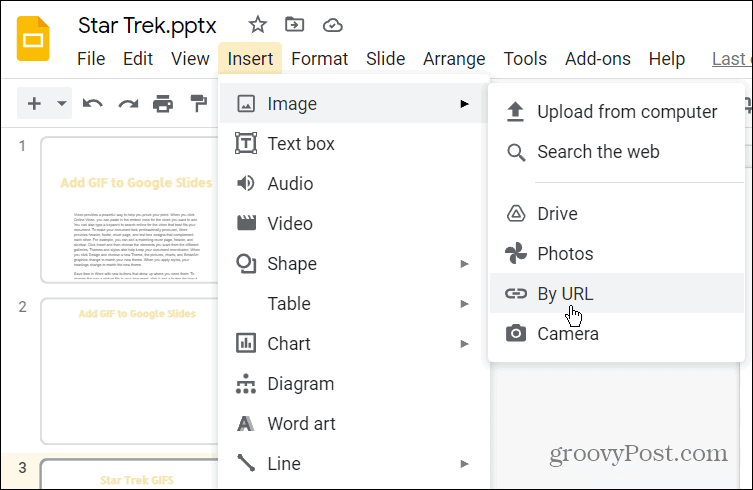The width and height of the screenshot is (753, 490).
Task: Insert a Text box
Action: coord(353,143)
